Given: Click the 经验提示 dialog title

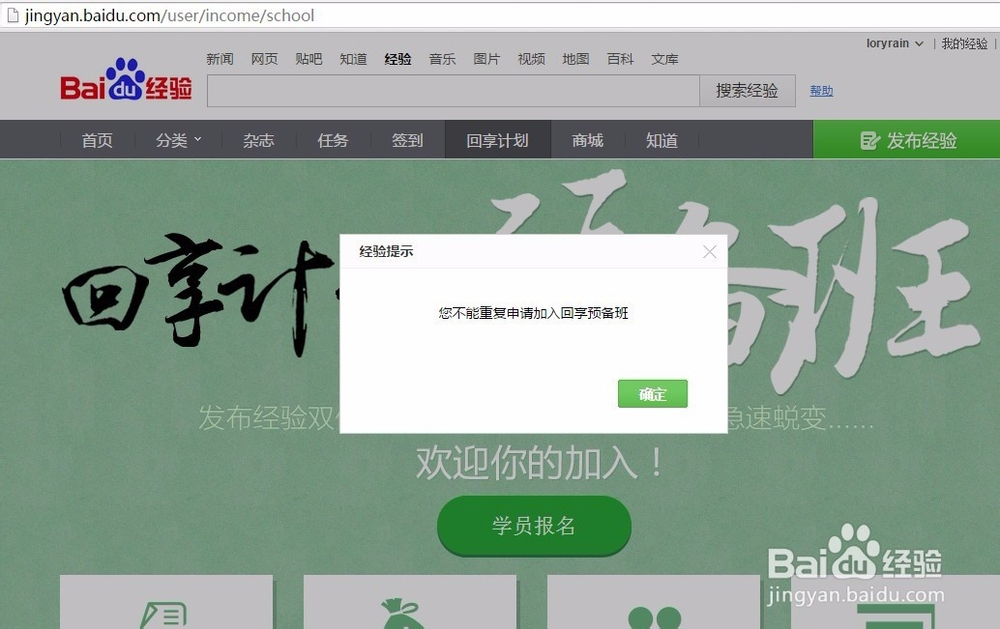Looking at the screenshot, I should click(386, 251).
